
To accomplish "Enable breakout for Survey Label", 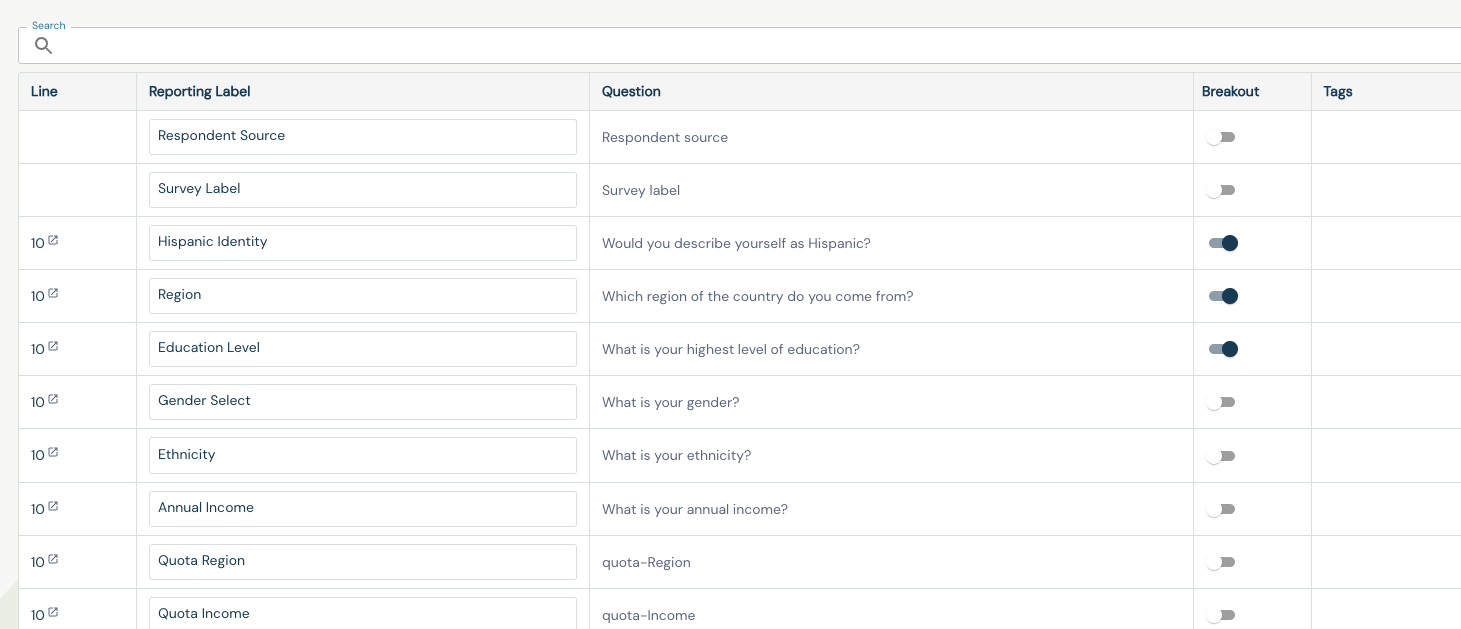I will point(1221,190).
